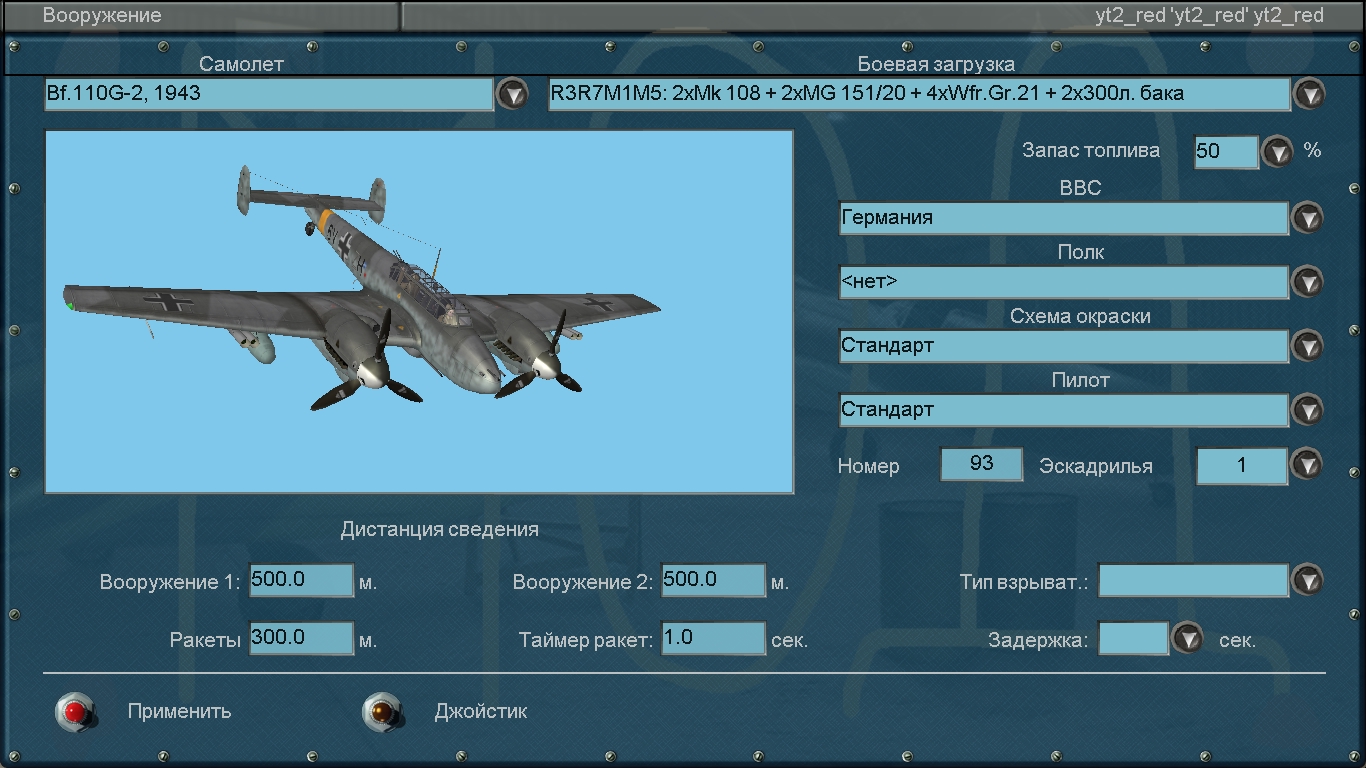The width and height of the screenshot is (1366, 768).
Task: Click the Bf.110 aircraft 3D preview
Action: 419,311
